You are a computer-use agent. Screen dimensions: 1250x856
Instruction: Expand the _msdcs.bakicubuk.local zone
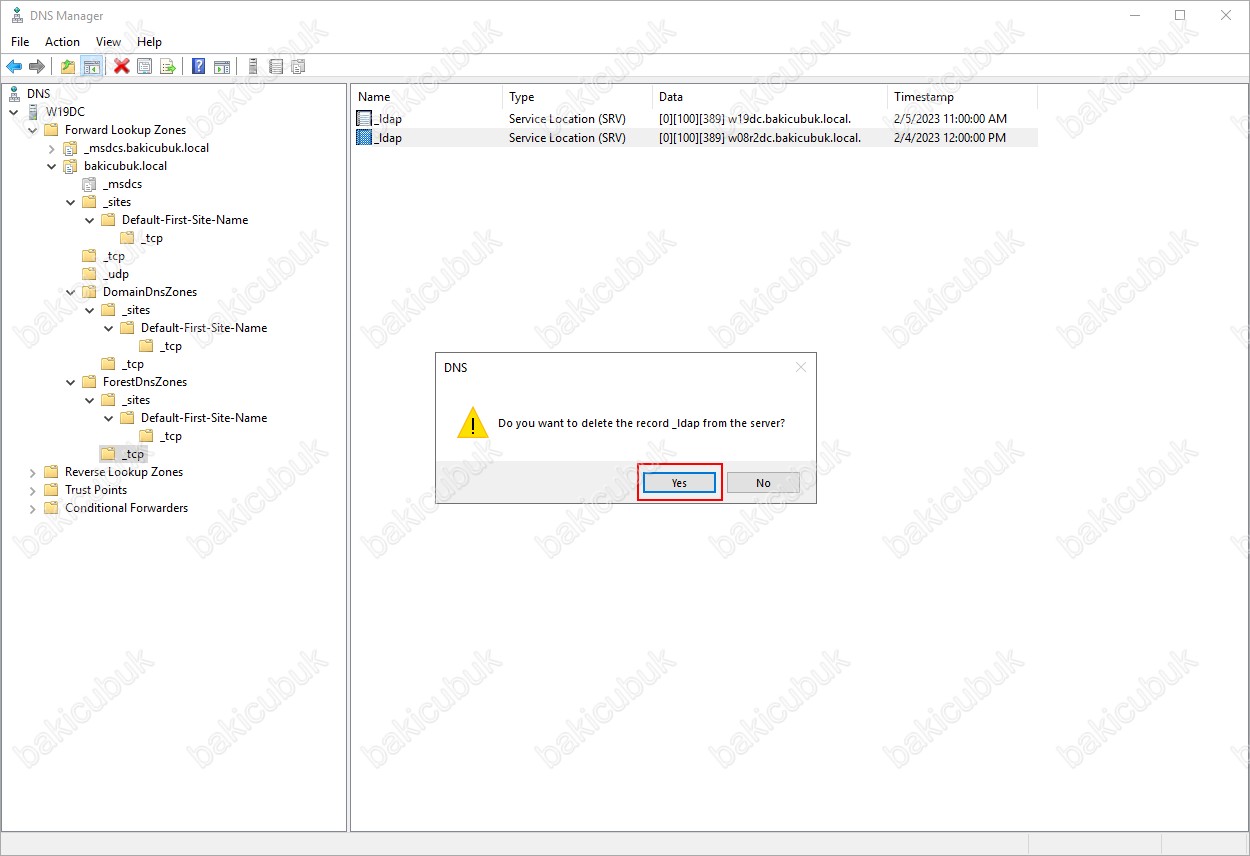click(x=52, y=148)
